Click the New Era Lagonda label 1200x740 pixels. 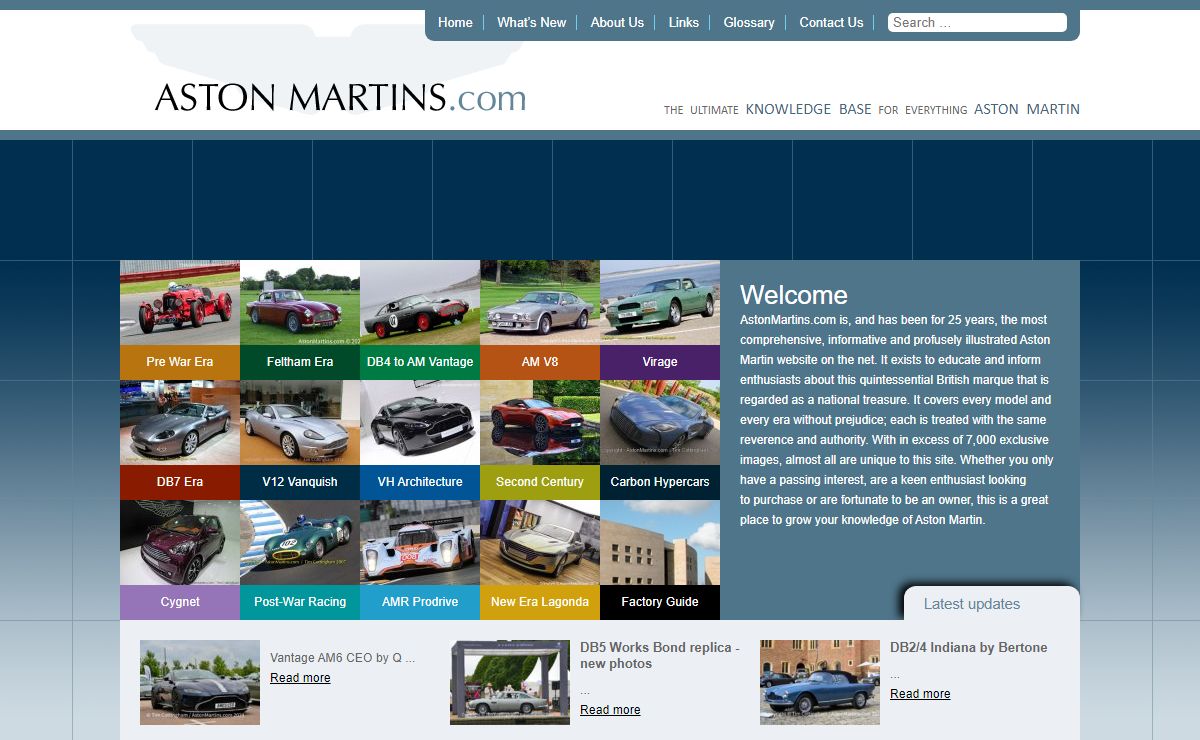coord(540,602)
